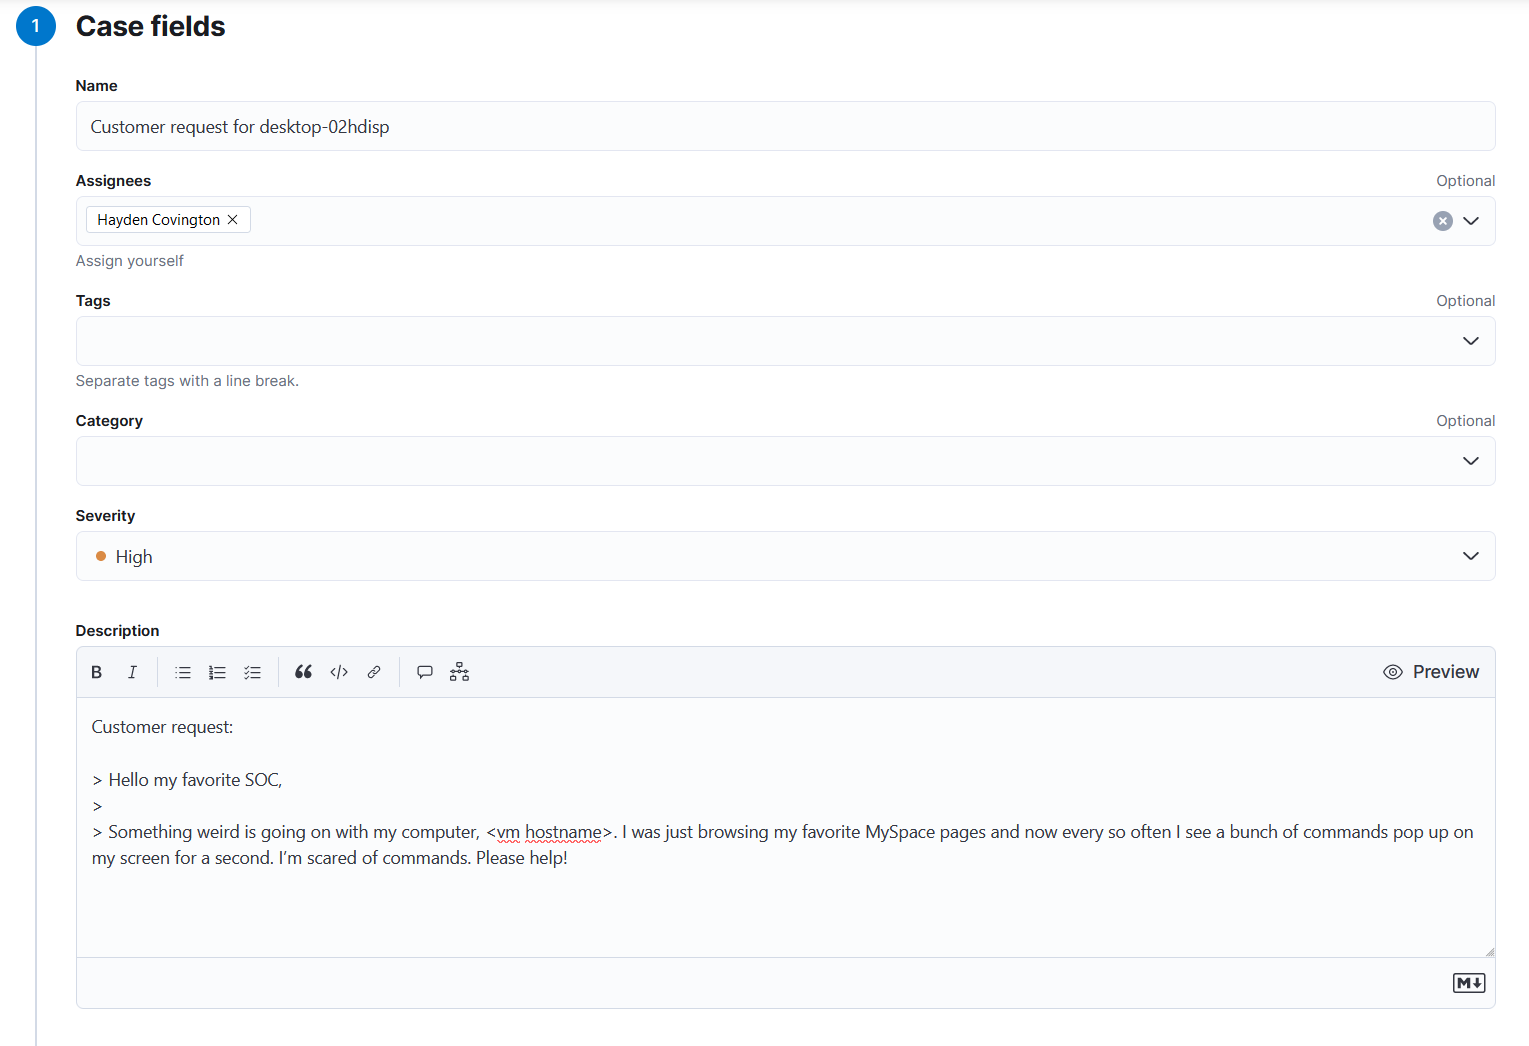Click the 'Customer request:' line in description
1529x1046 pixels.
click(162, 727)
